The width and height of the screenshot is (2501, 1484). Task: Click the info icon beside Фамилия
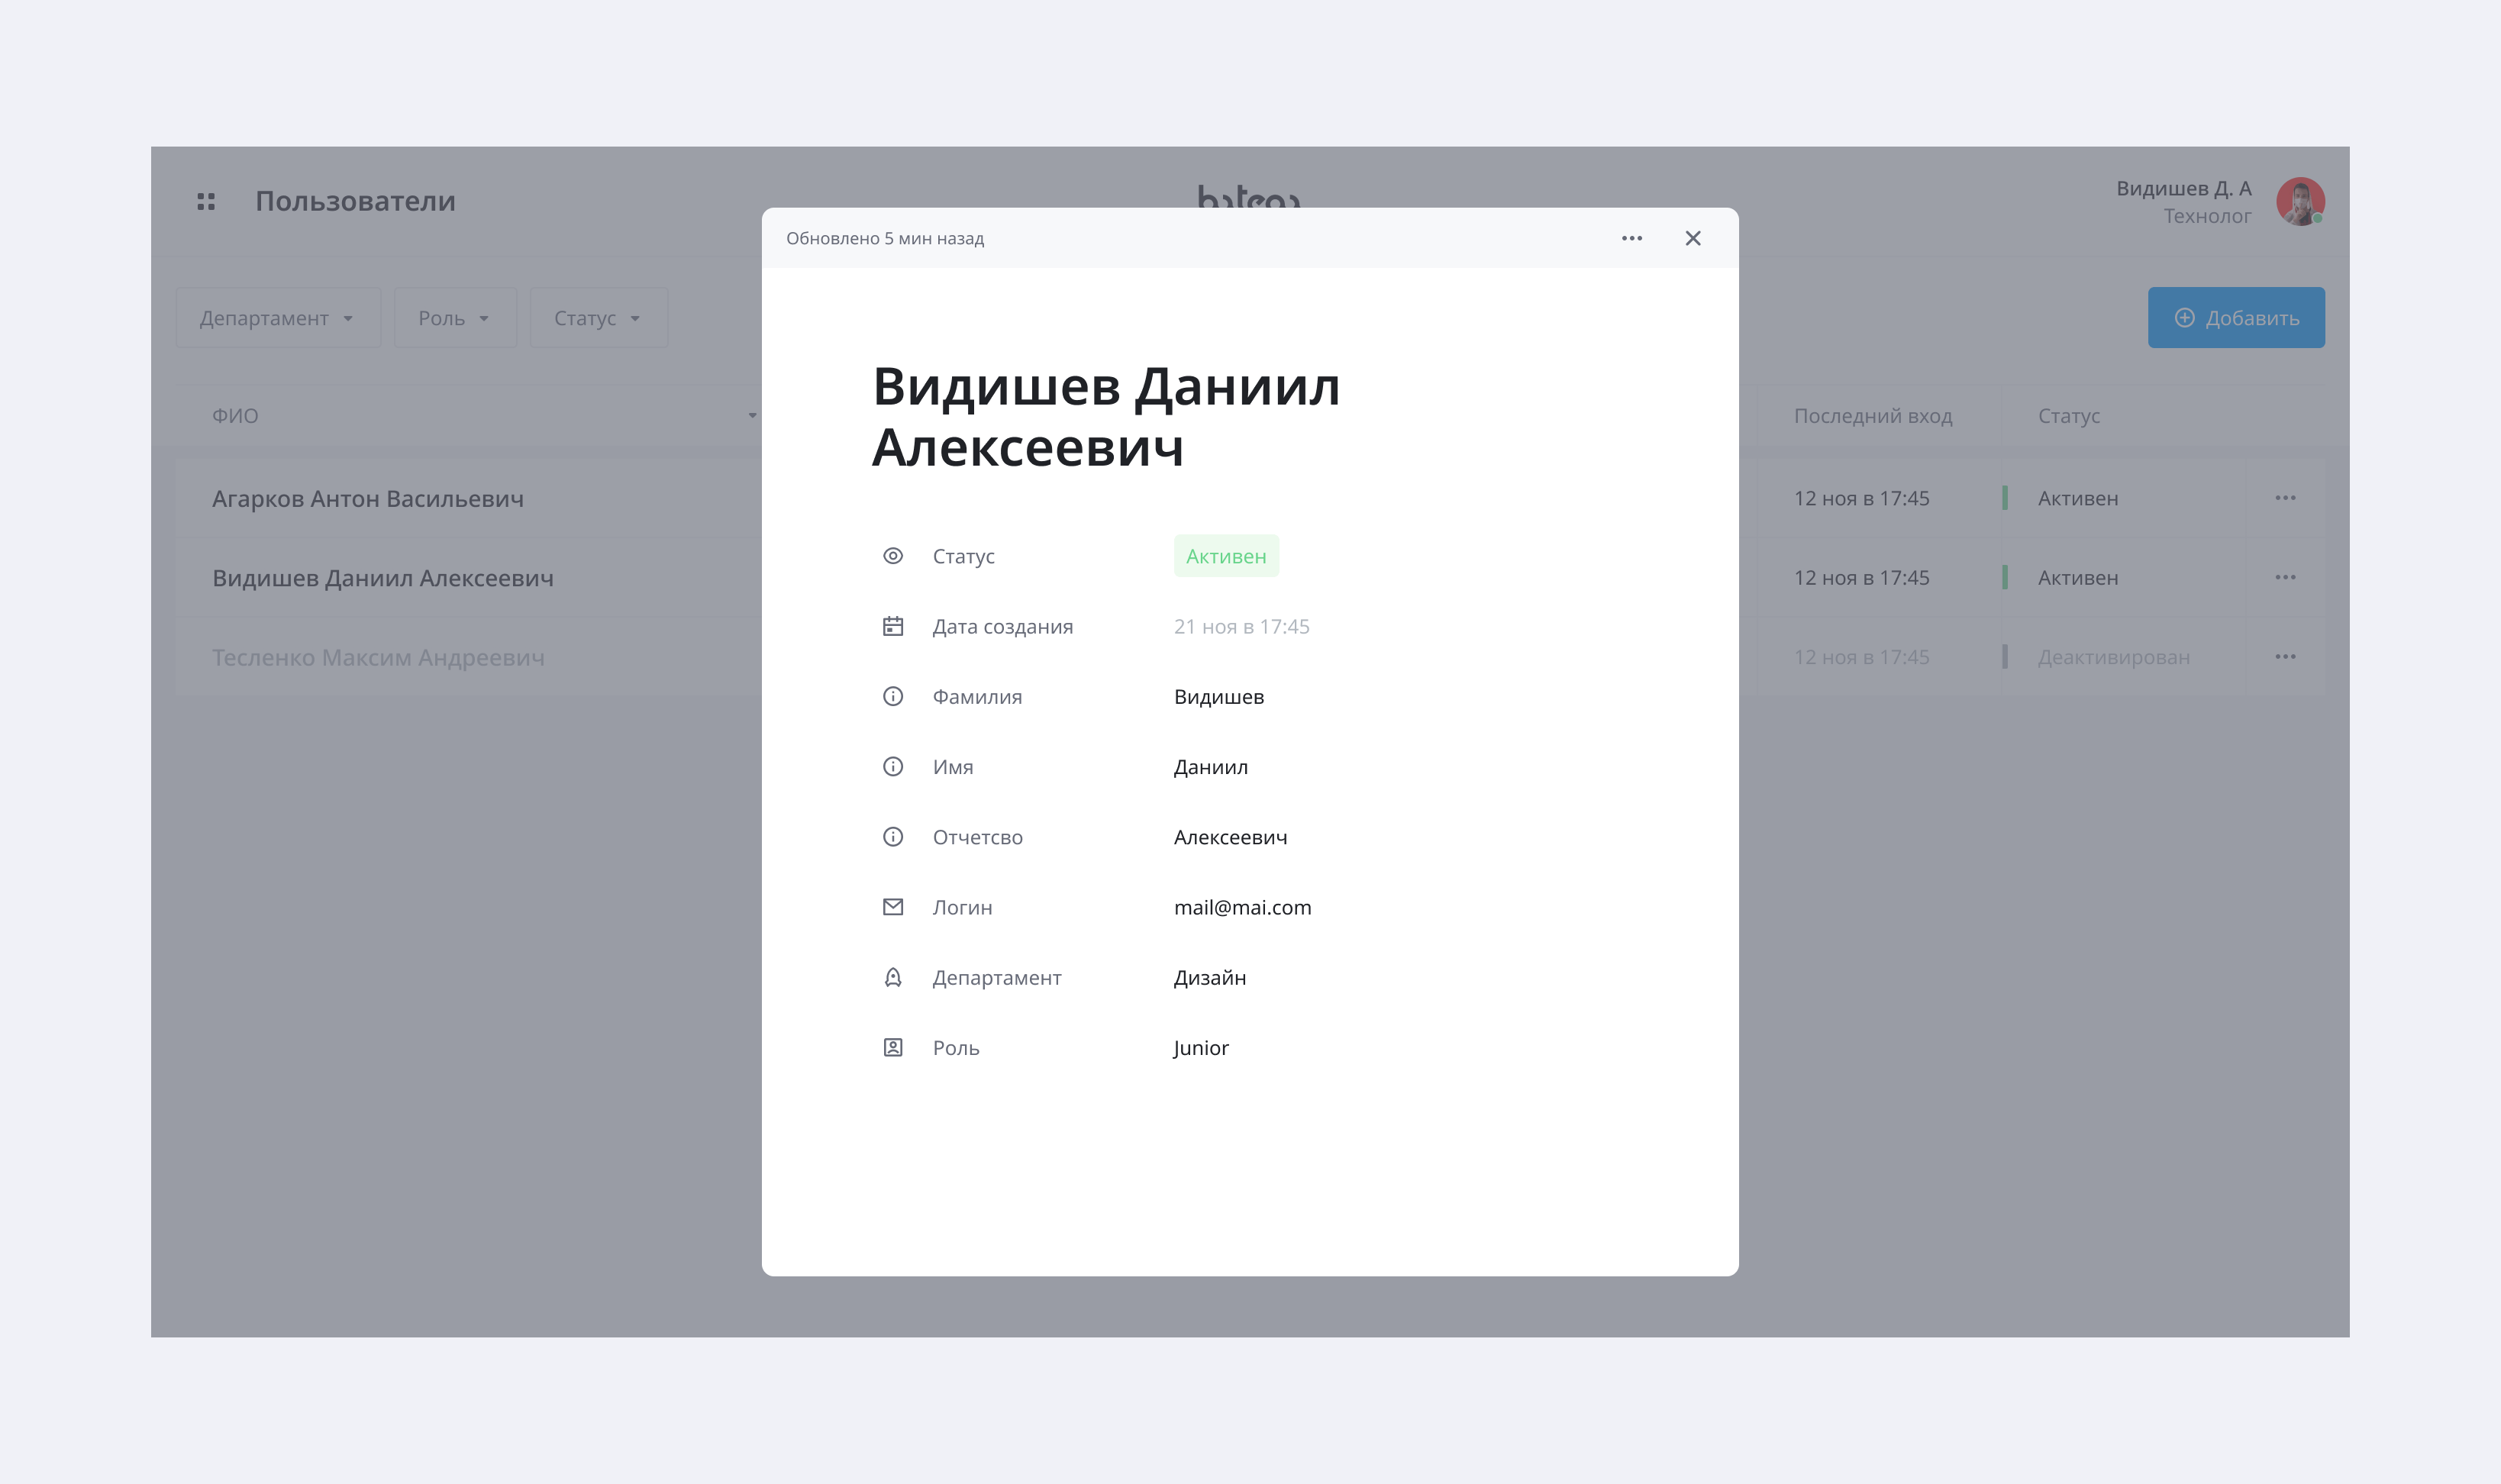892,696
